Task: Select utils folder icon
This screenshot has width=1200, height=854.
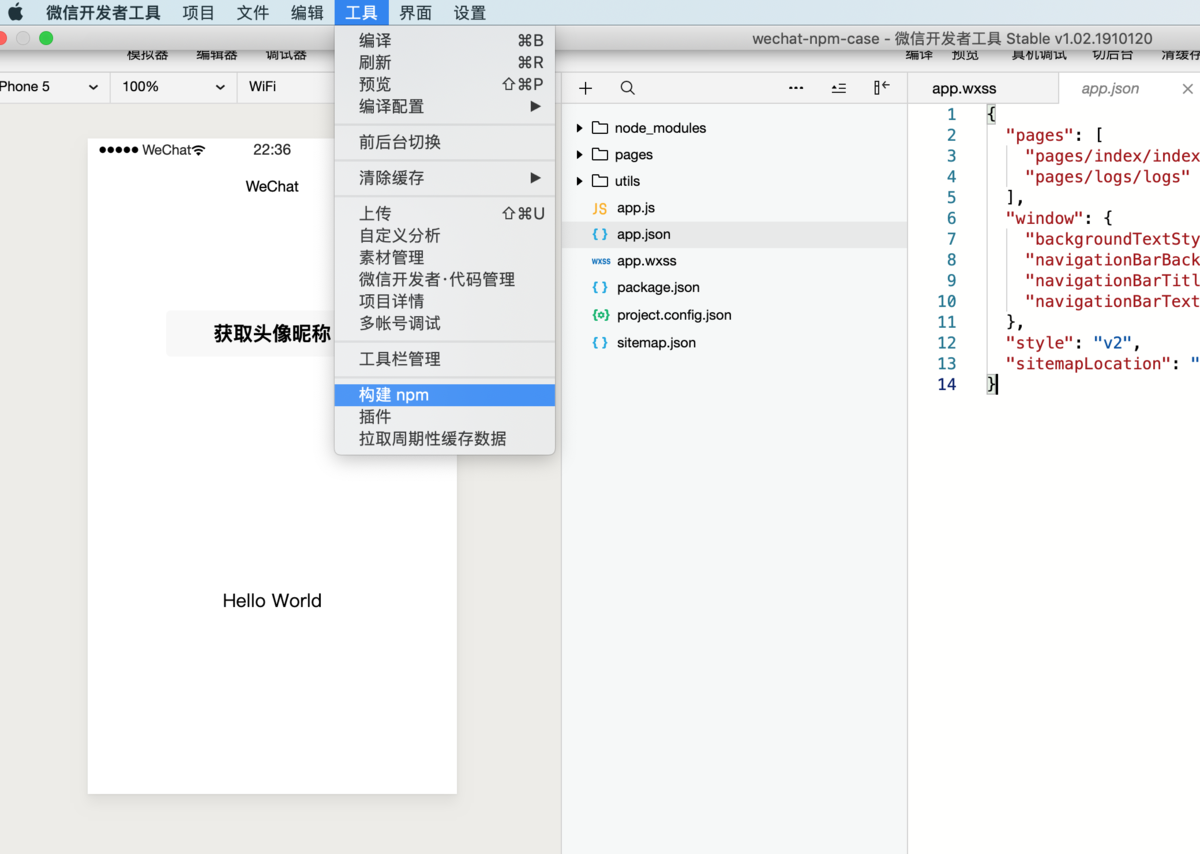Action: (600, 181)
